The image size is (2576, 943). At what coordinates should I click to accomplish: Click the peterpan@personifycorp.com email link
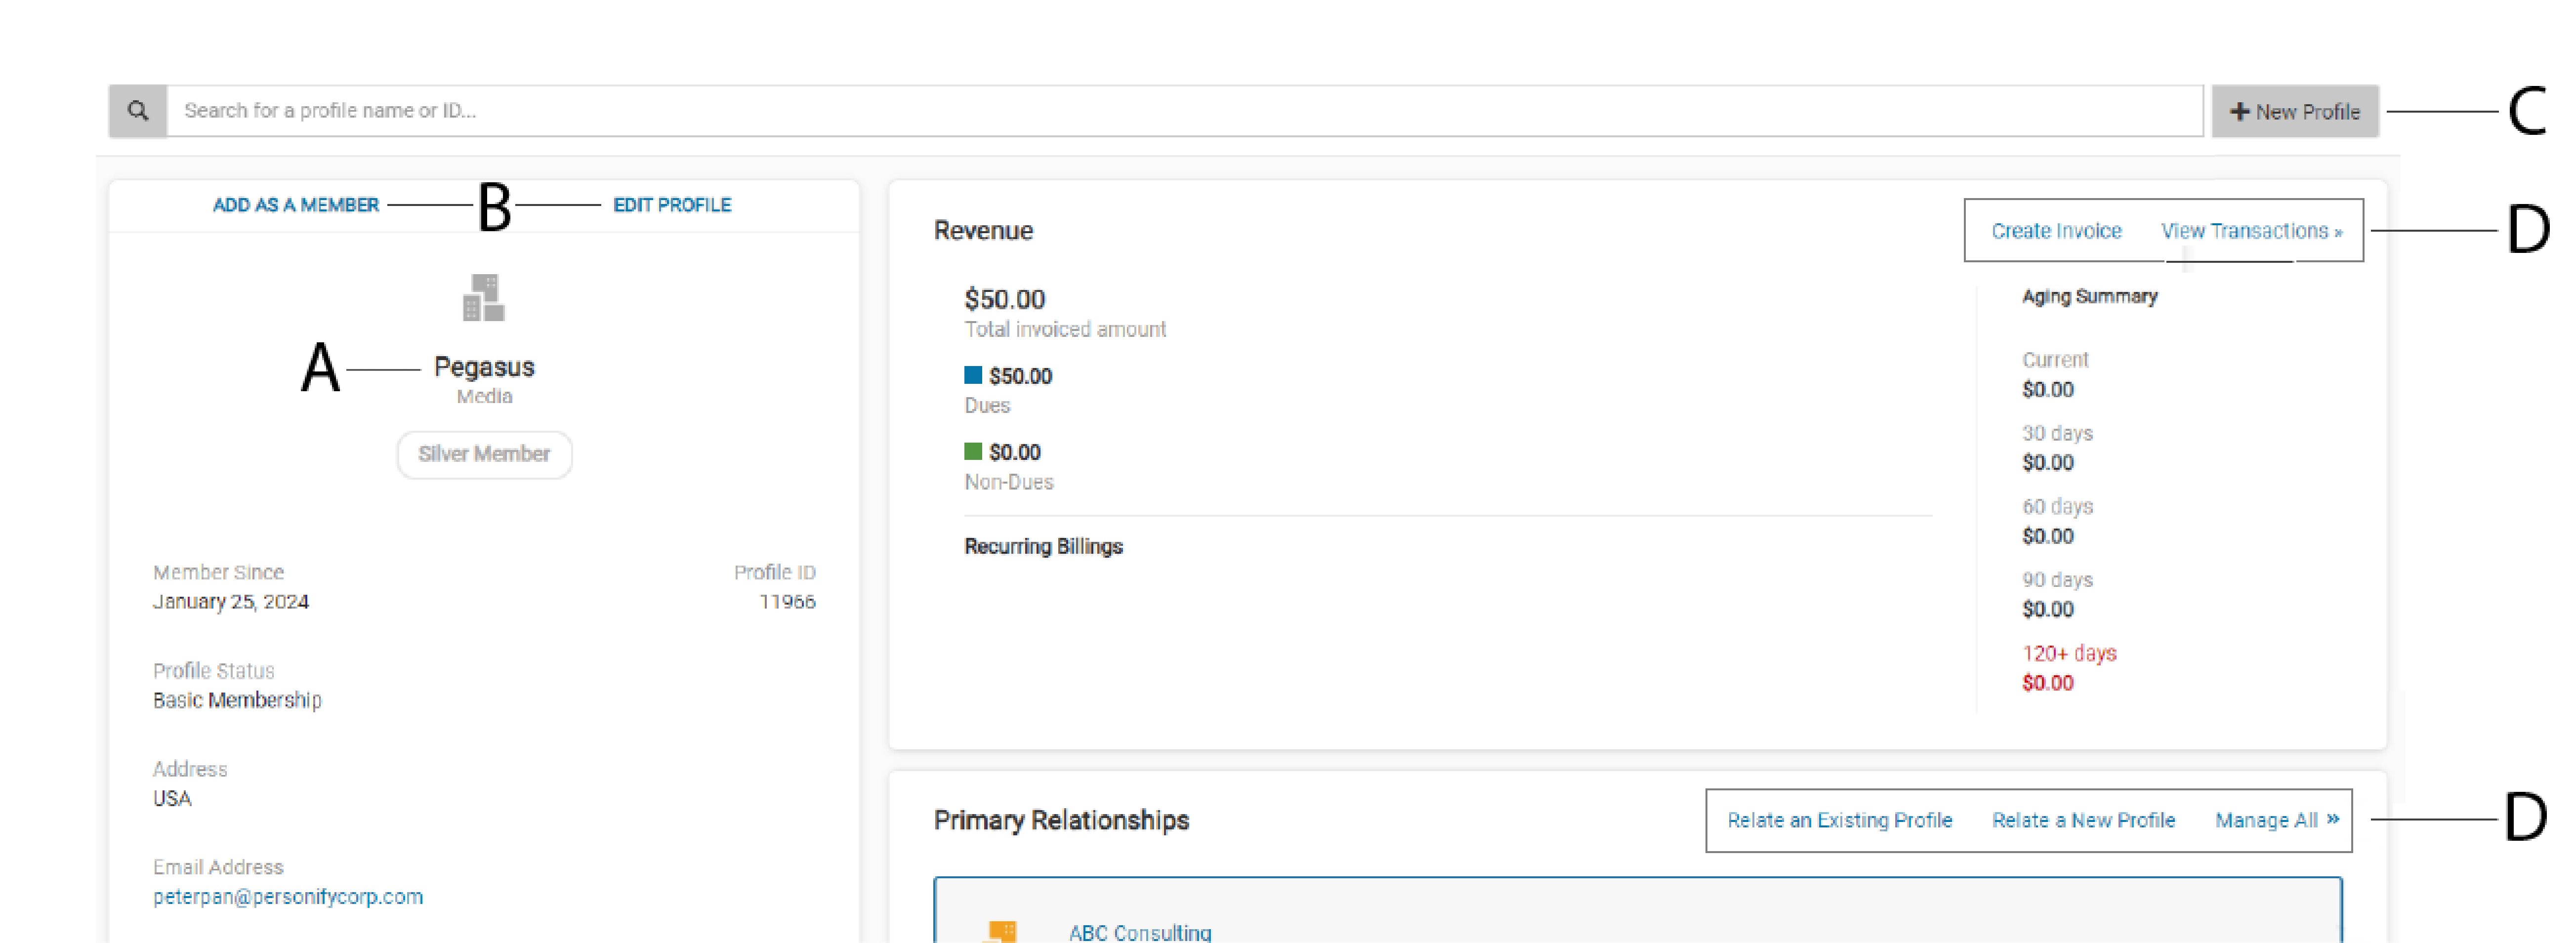click(288, 896)
